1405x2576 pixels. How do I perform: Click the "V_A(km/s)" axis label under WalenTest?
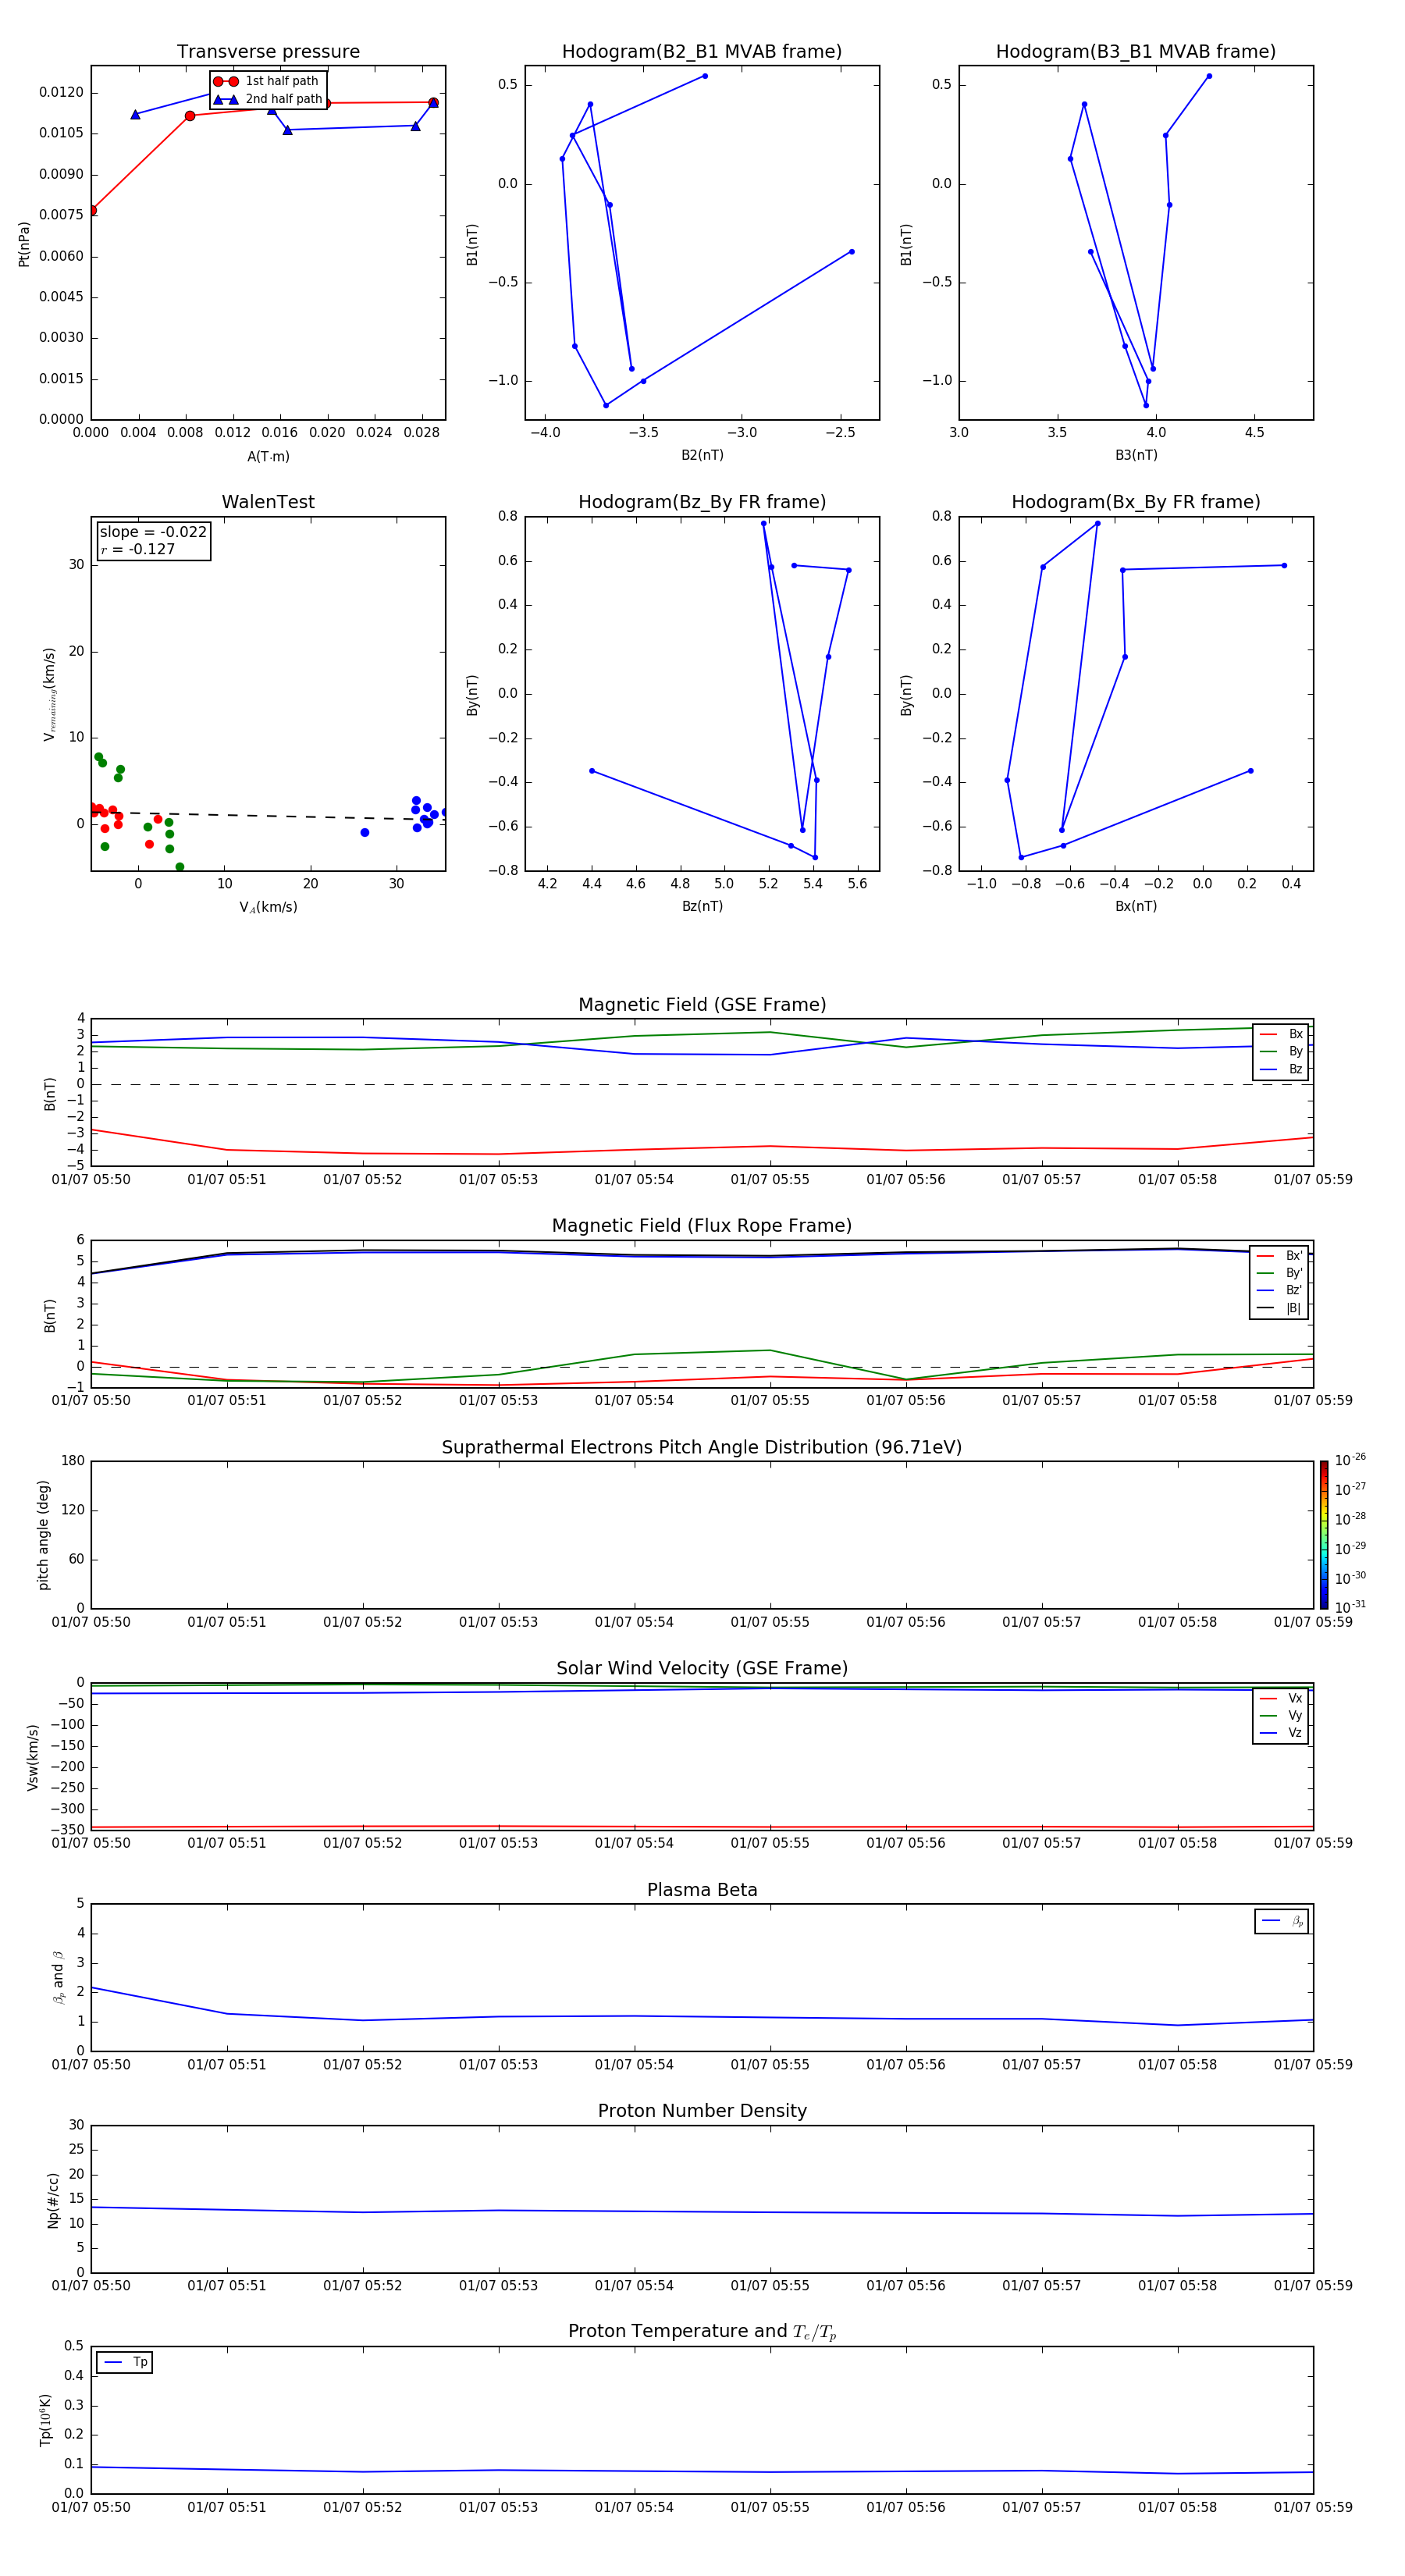tap(268, 907)
